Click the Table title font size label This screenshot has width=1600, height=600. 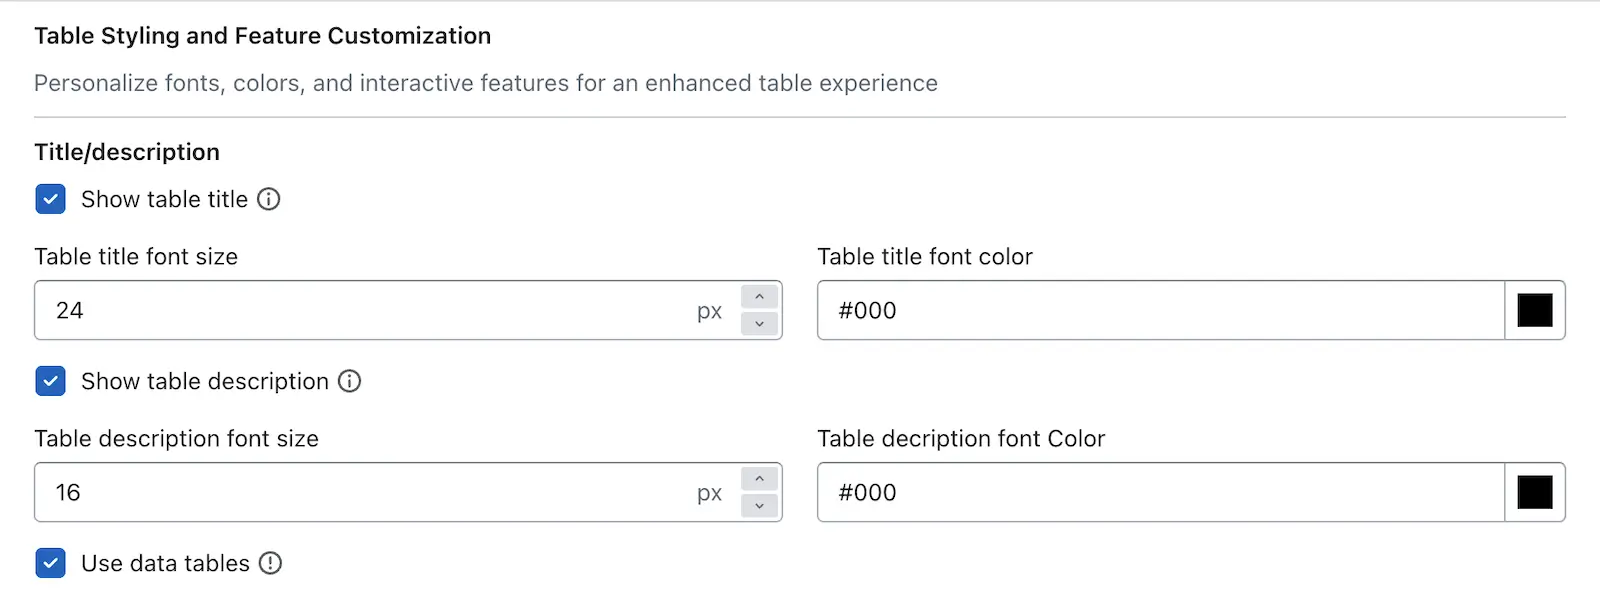136,257
